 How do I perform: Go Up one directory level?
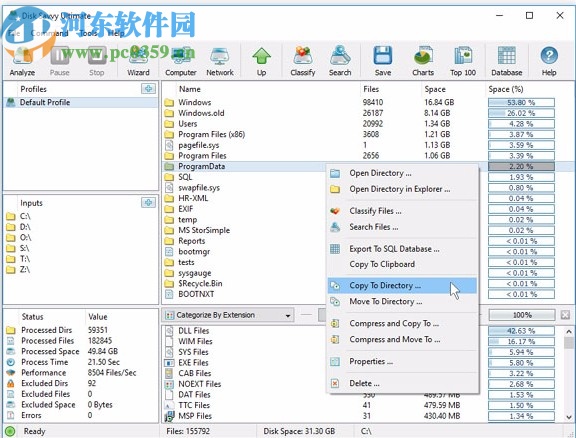261,61
